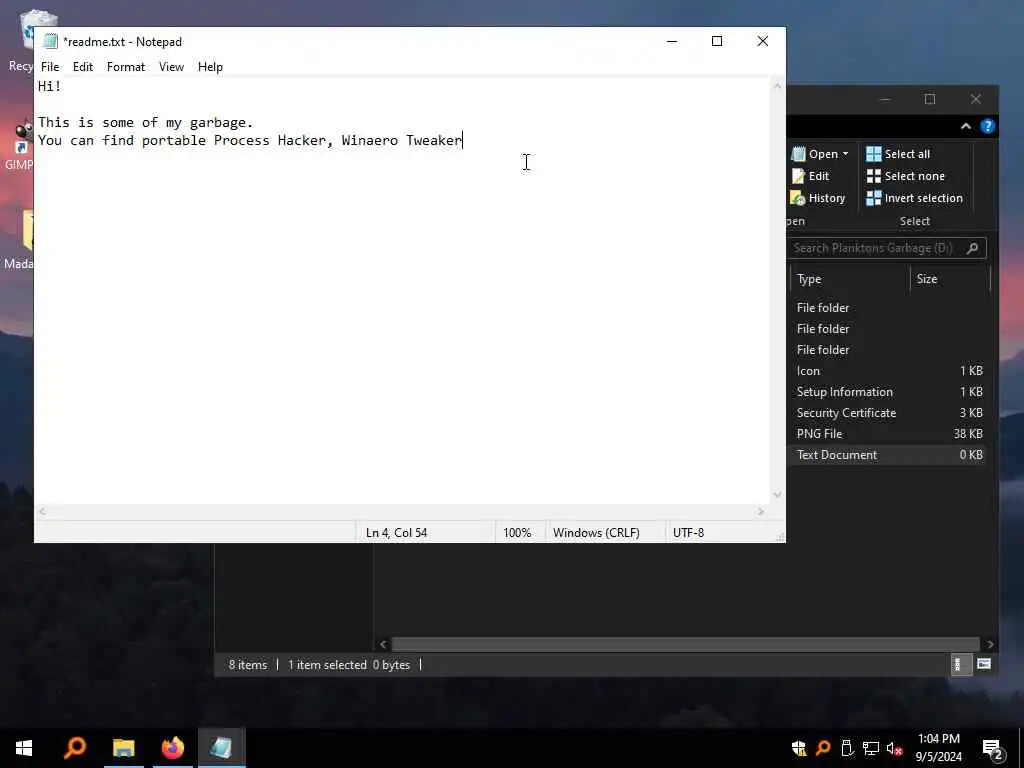Click the muted volume tray icon
Image resolution: width=1024 pixels, height=768 pixels.
[895, 748]
